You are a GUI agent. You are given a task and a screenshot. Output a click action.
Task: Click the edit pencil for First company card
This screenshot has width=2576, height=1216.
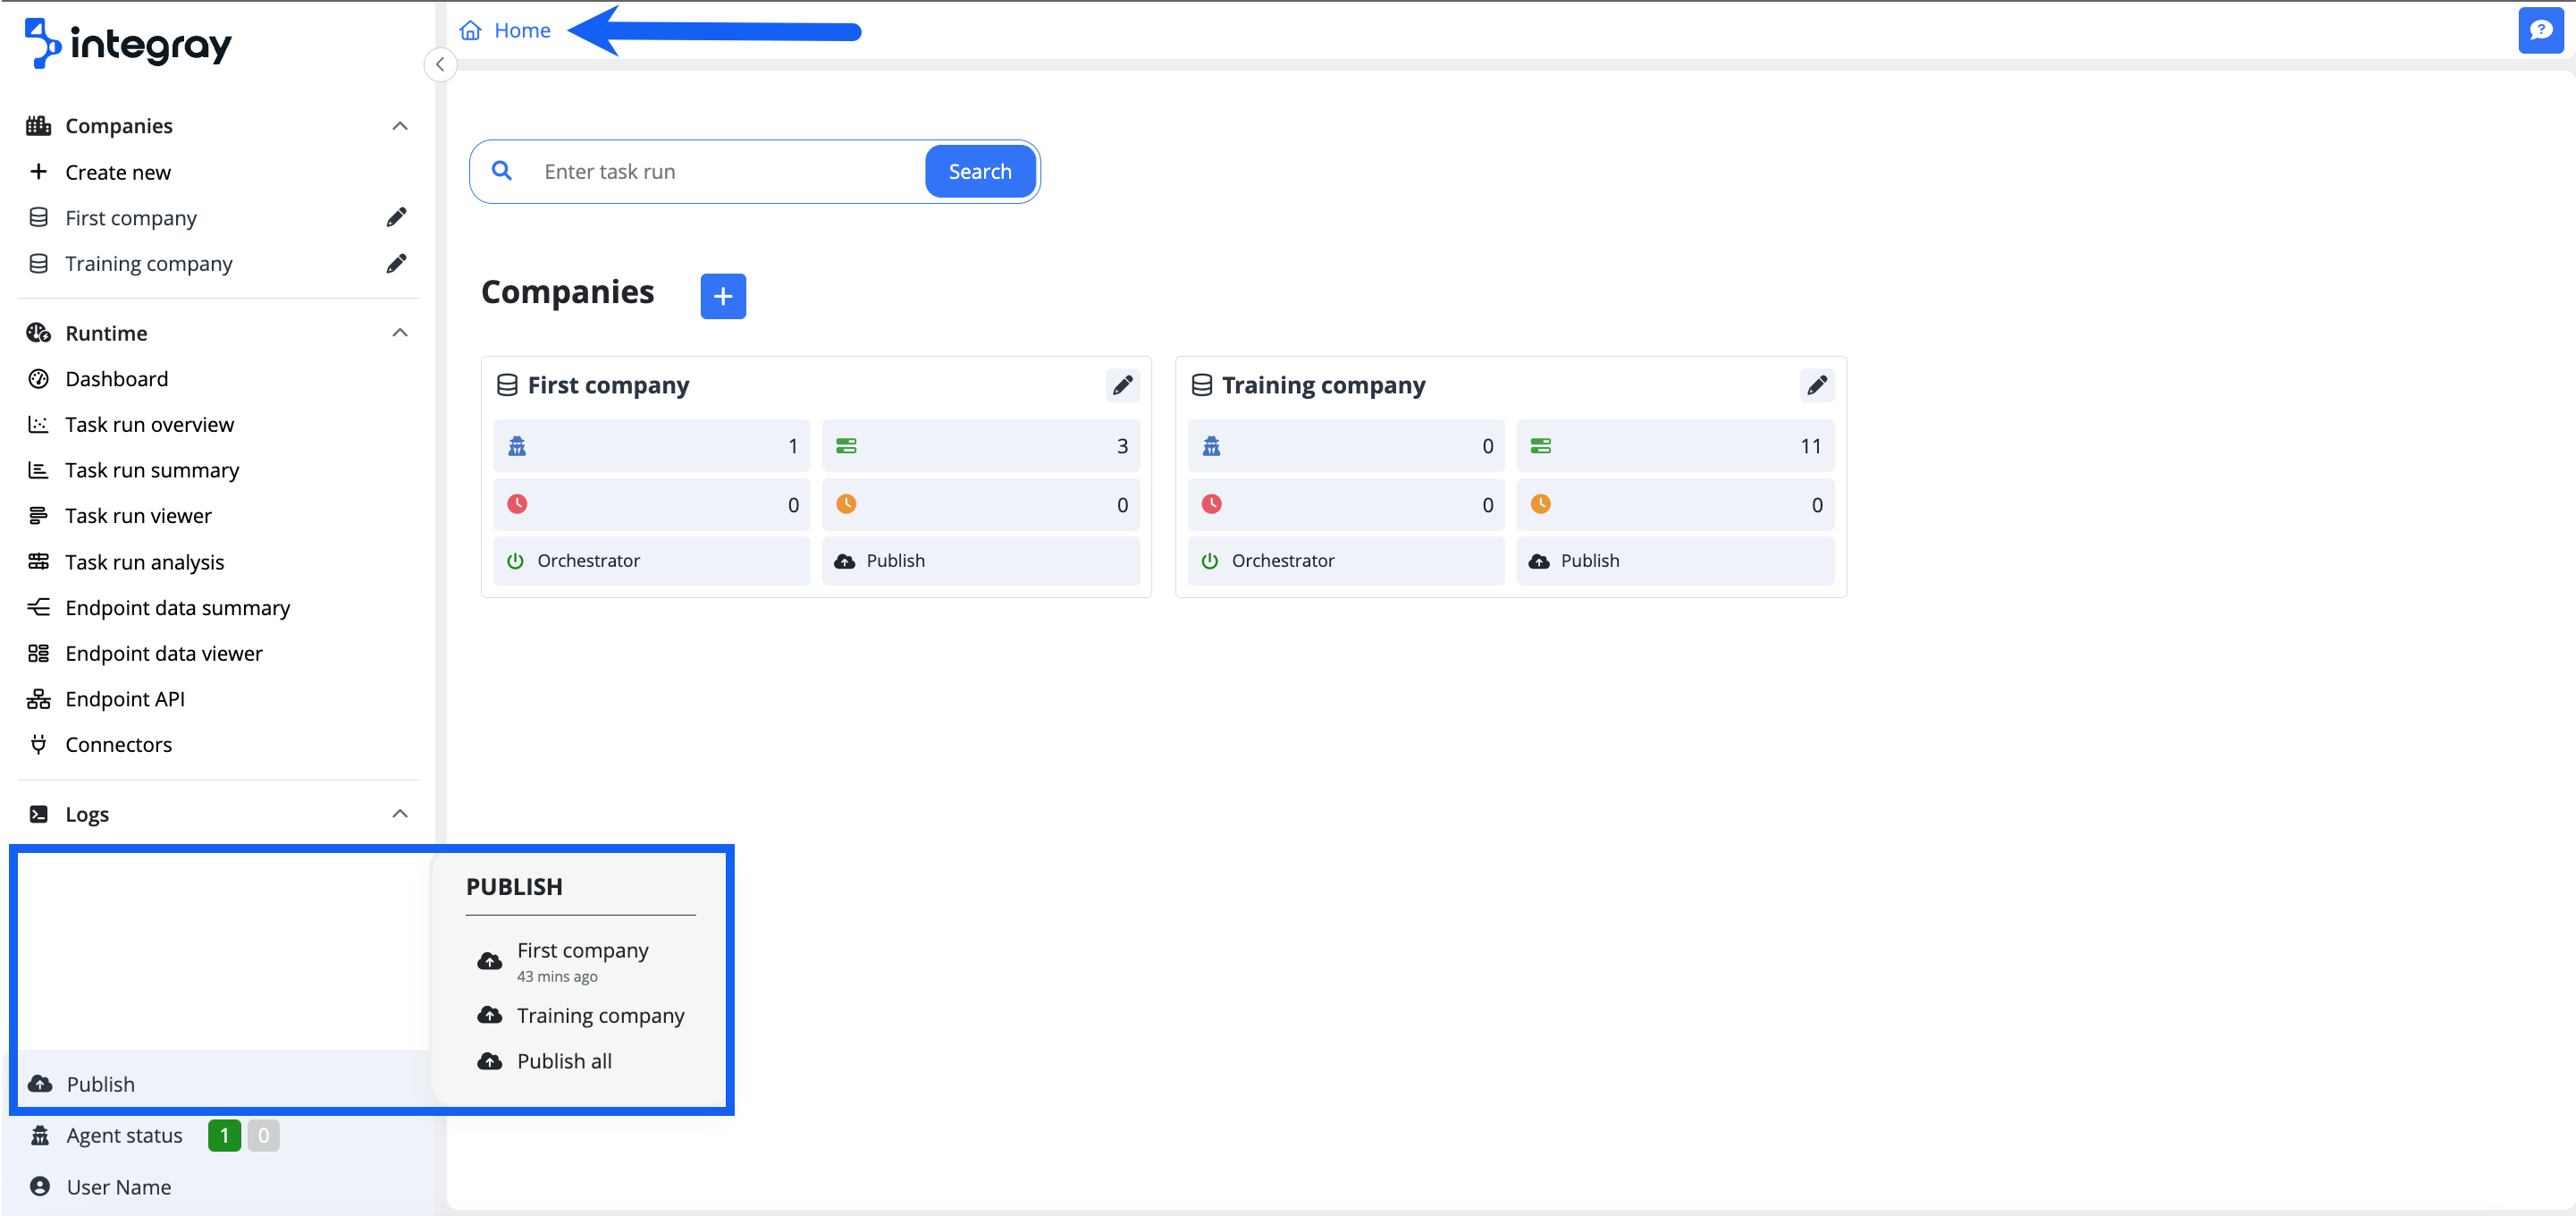[1122, 385]
